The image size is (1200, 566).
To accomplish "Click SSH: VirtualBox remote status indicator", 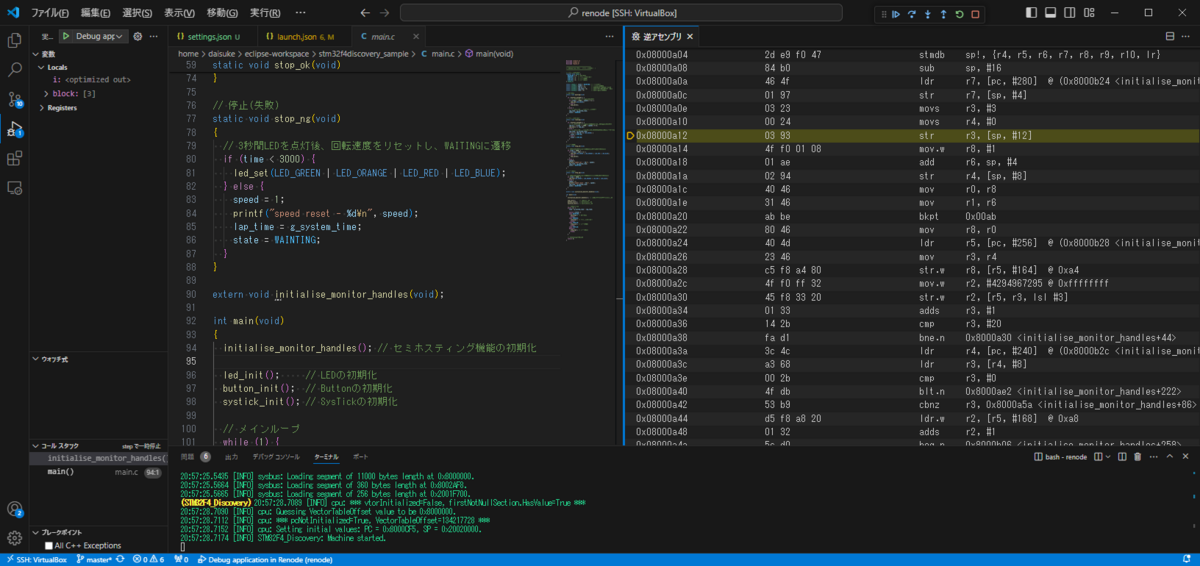I will (x=35, y=559).
